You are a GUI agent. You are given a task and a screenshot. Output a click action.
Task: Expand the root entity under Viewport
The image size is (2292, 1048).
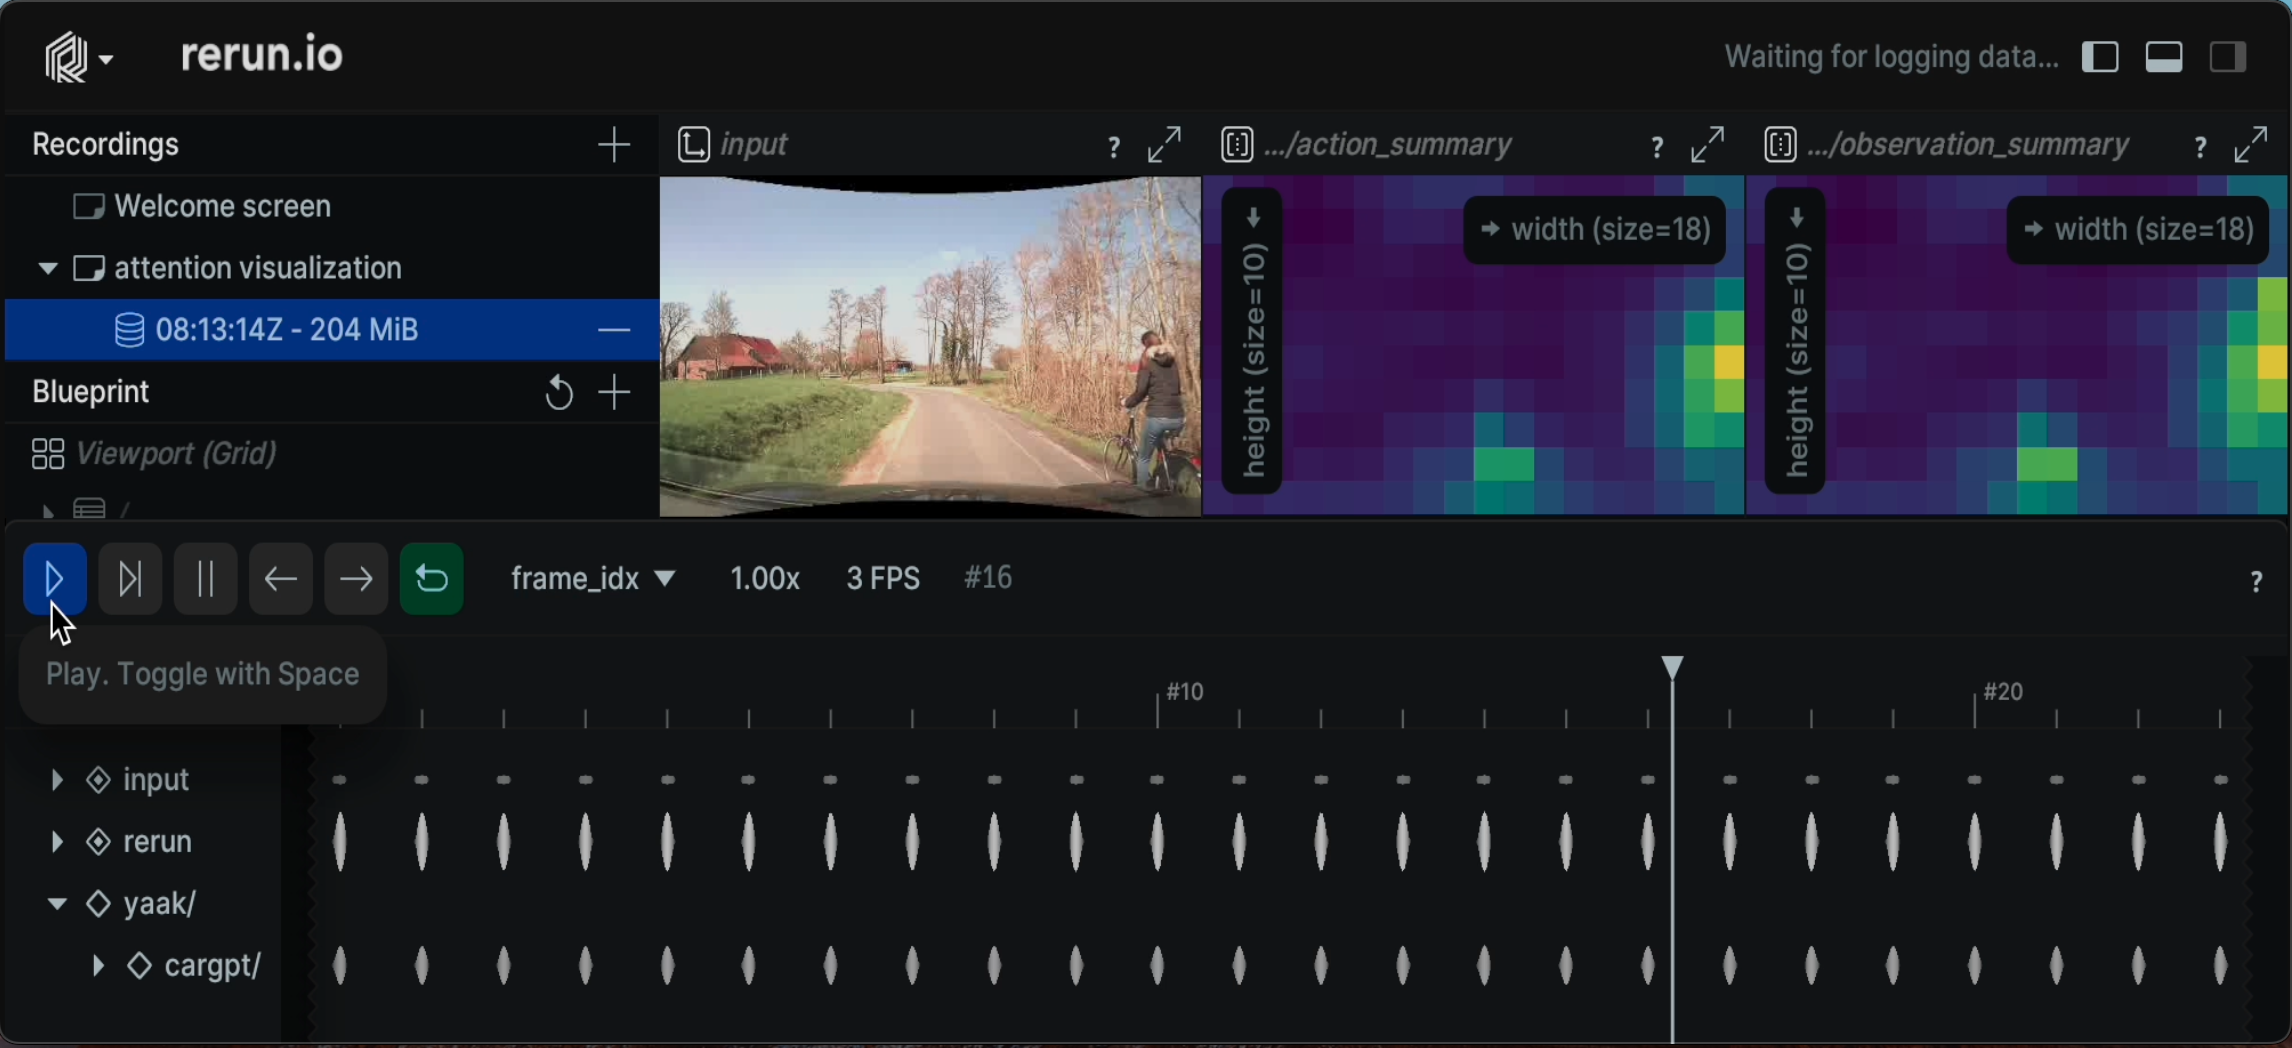[x=46, y=511]
